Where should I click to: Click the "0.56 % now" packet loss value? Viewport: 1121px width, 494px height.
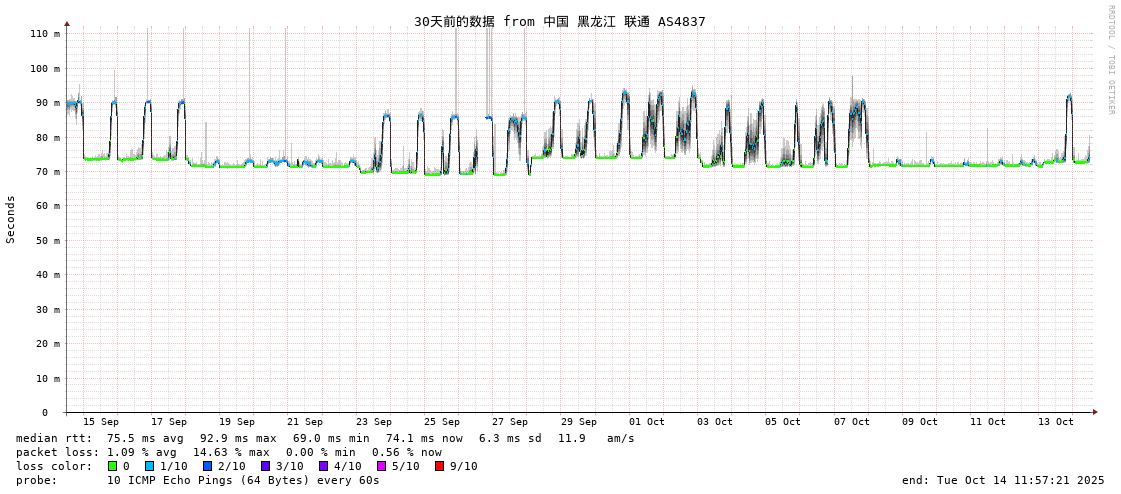pos(407,453)
